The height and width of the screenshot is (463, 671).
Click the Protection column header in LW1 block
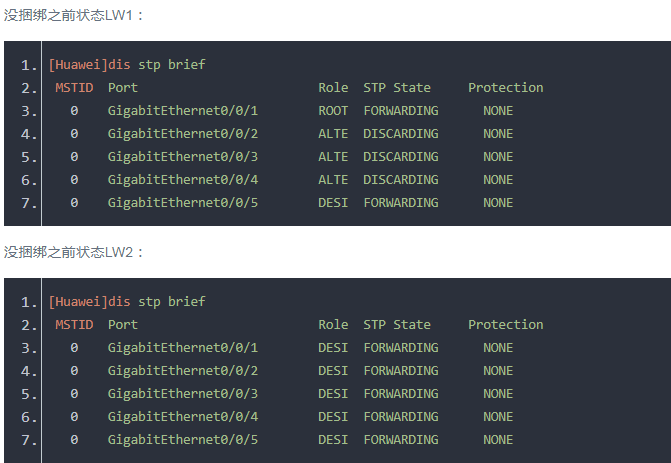(x=505, y=88)
